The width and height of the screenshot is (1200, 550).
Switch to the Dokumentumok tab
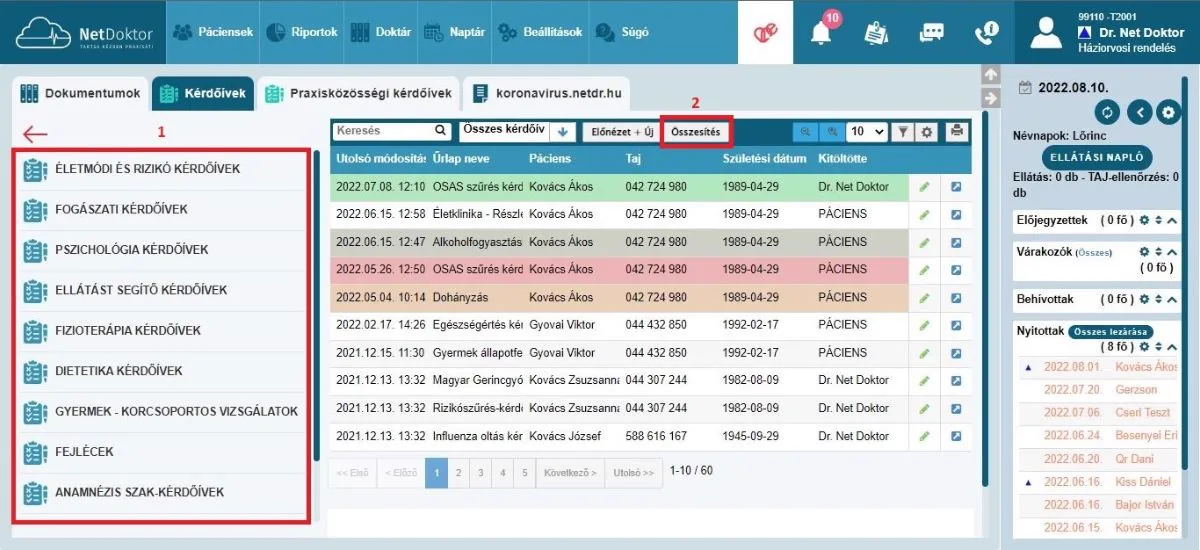point(81,94)
